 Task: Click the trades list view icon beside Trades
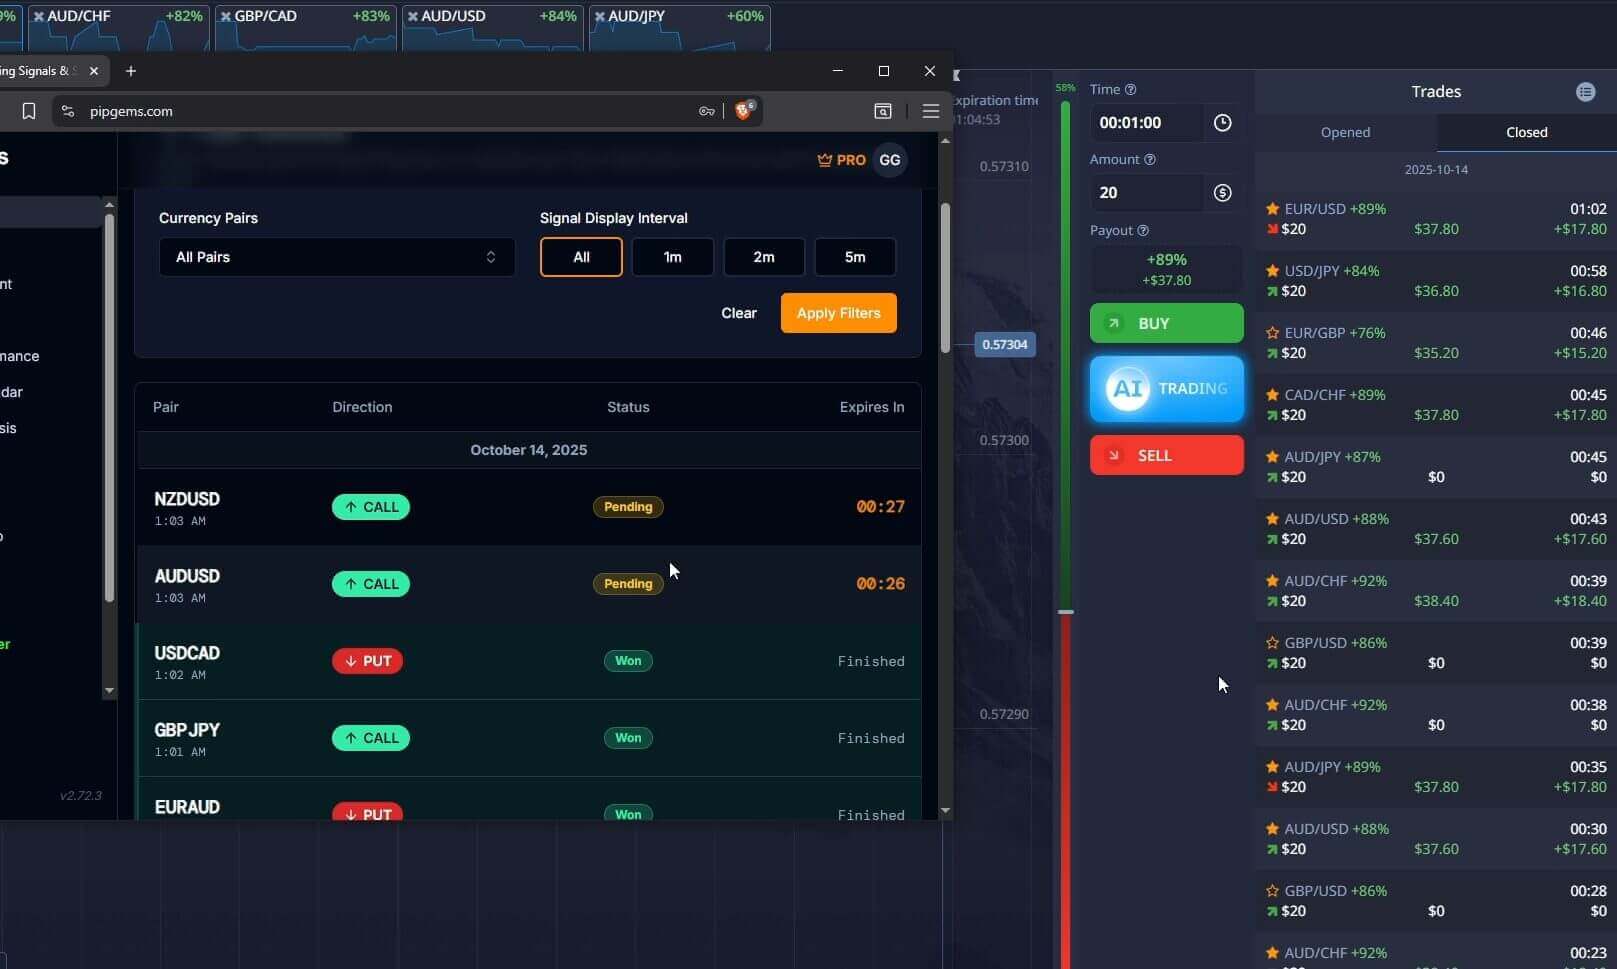[1585, 91]
